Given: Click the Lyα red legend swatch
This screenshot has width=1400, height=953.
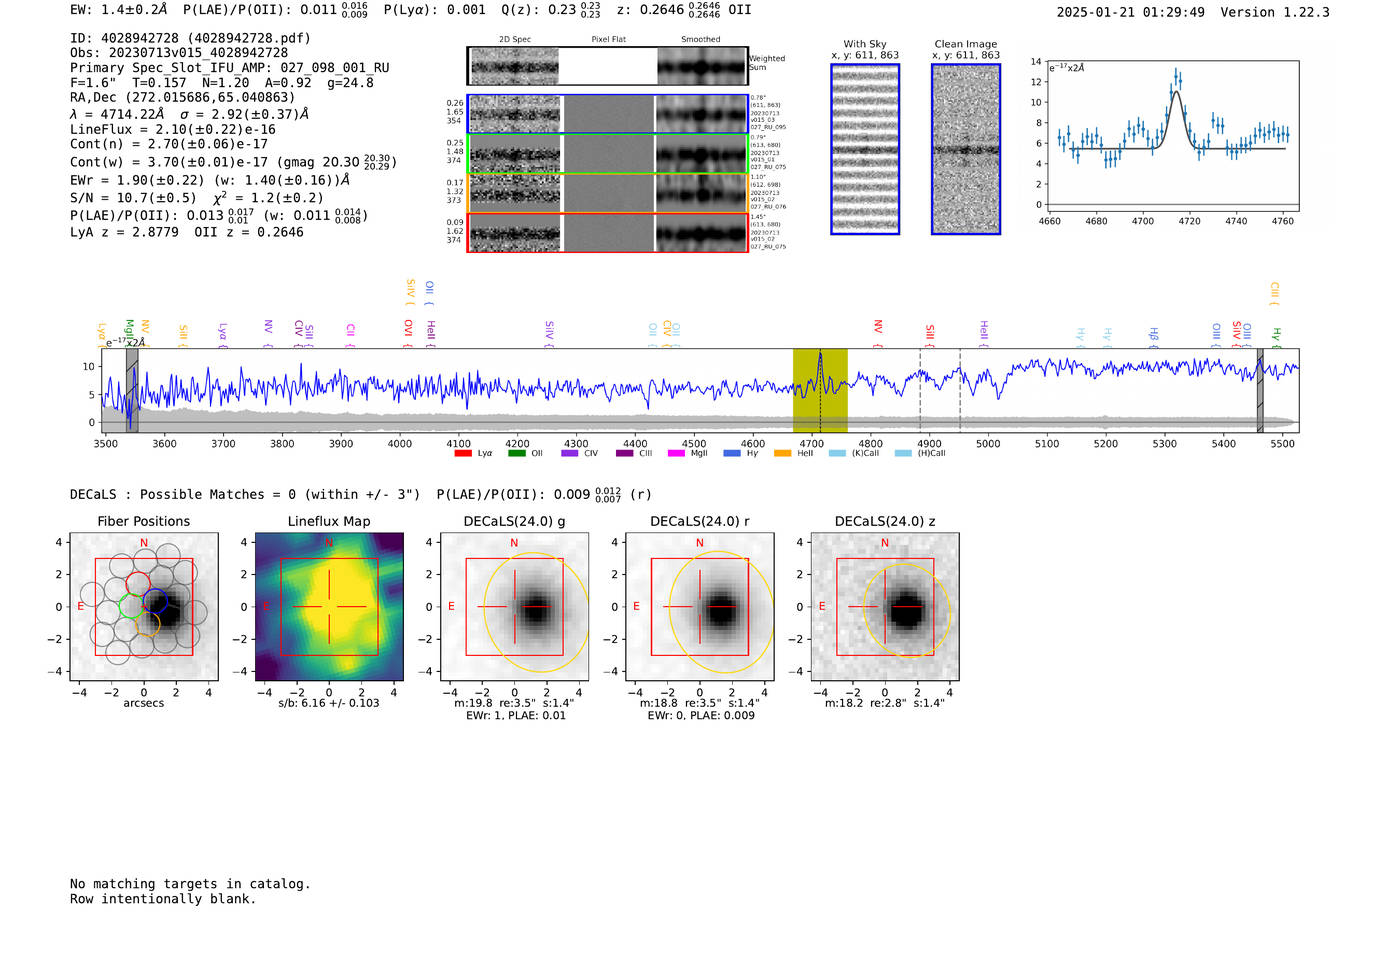Looking at the screenshot, I should [463, 453].
